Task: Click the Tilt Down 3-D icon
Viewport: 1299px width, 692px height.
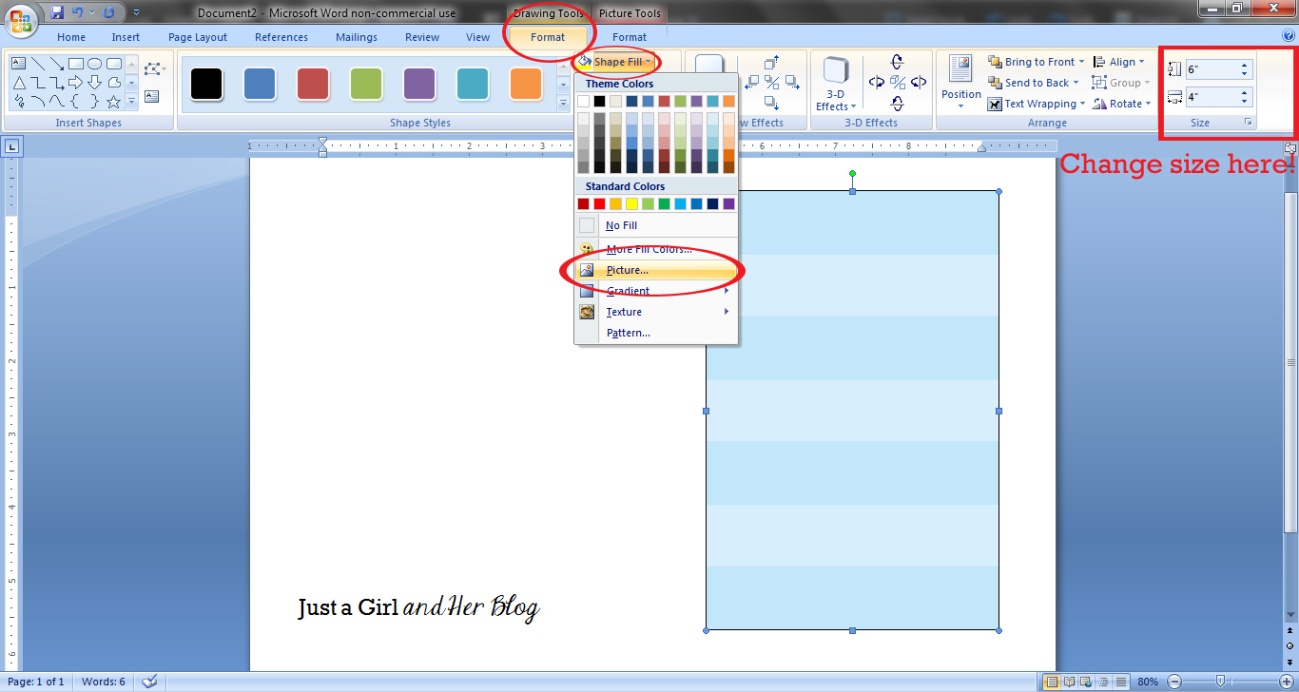Action: click(x=897, y=103)
